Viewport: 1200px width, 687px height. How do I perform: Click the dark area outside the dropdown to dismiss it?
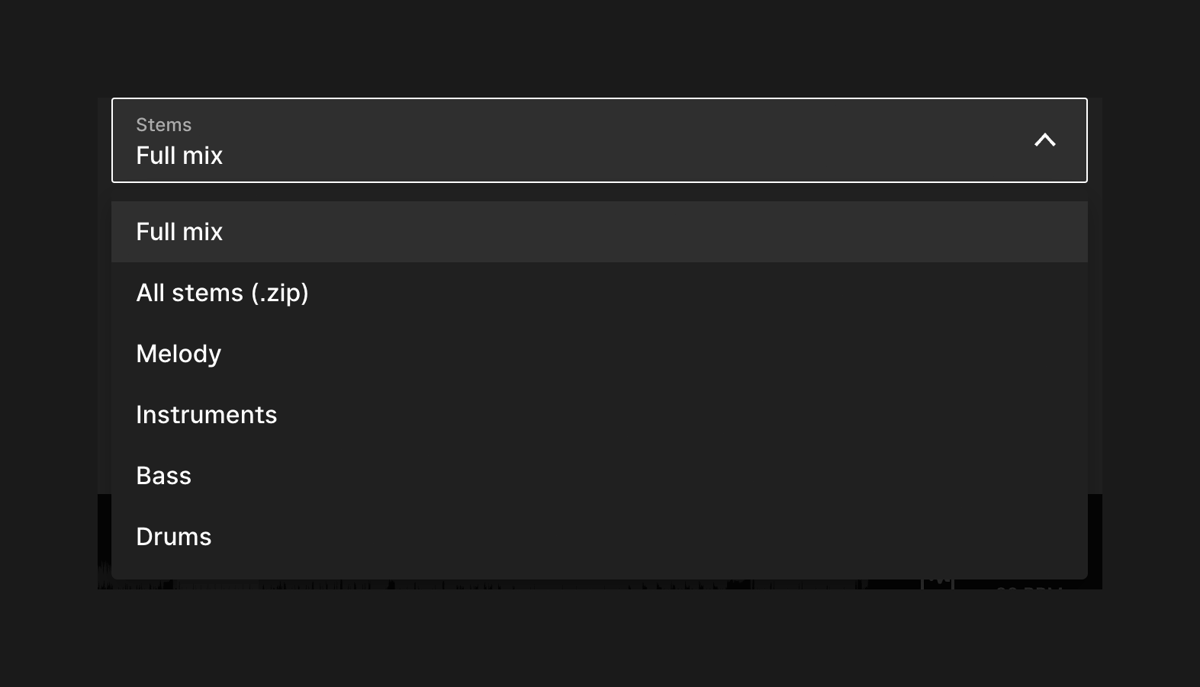click(600, 650)
